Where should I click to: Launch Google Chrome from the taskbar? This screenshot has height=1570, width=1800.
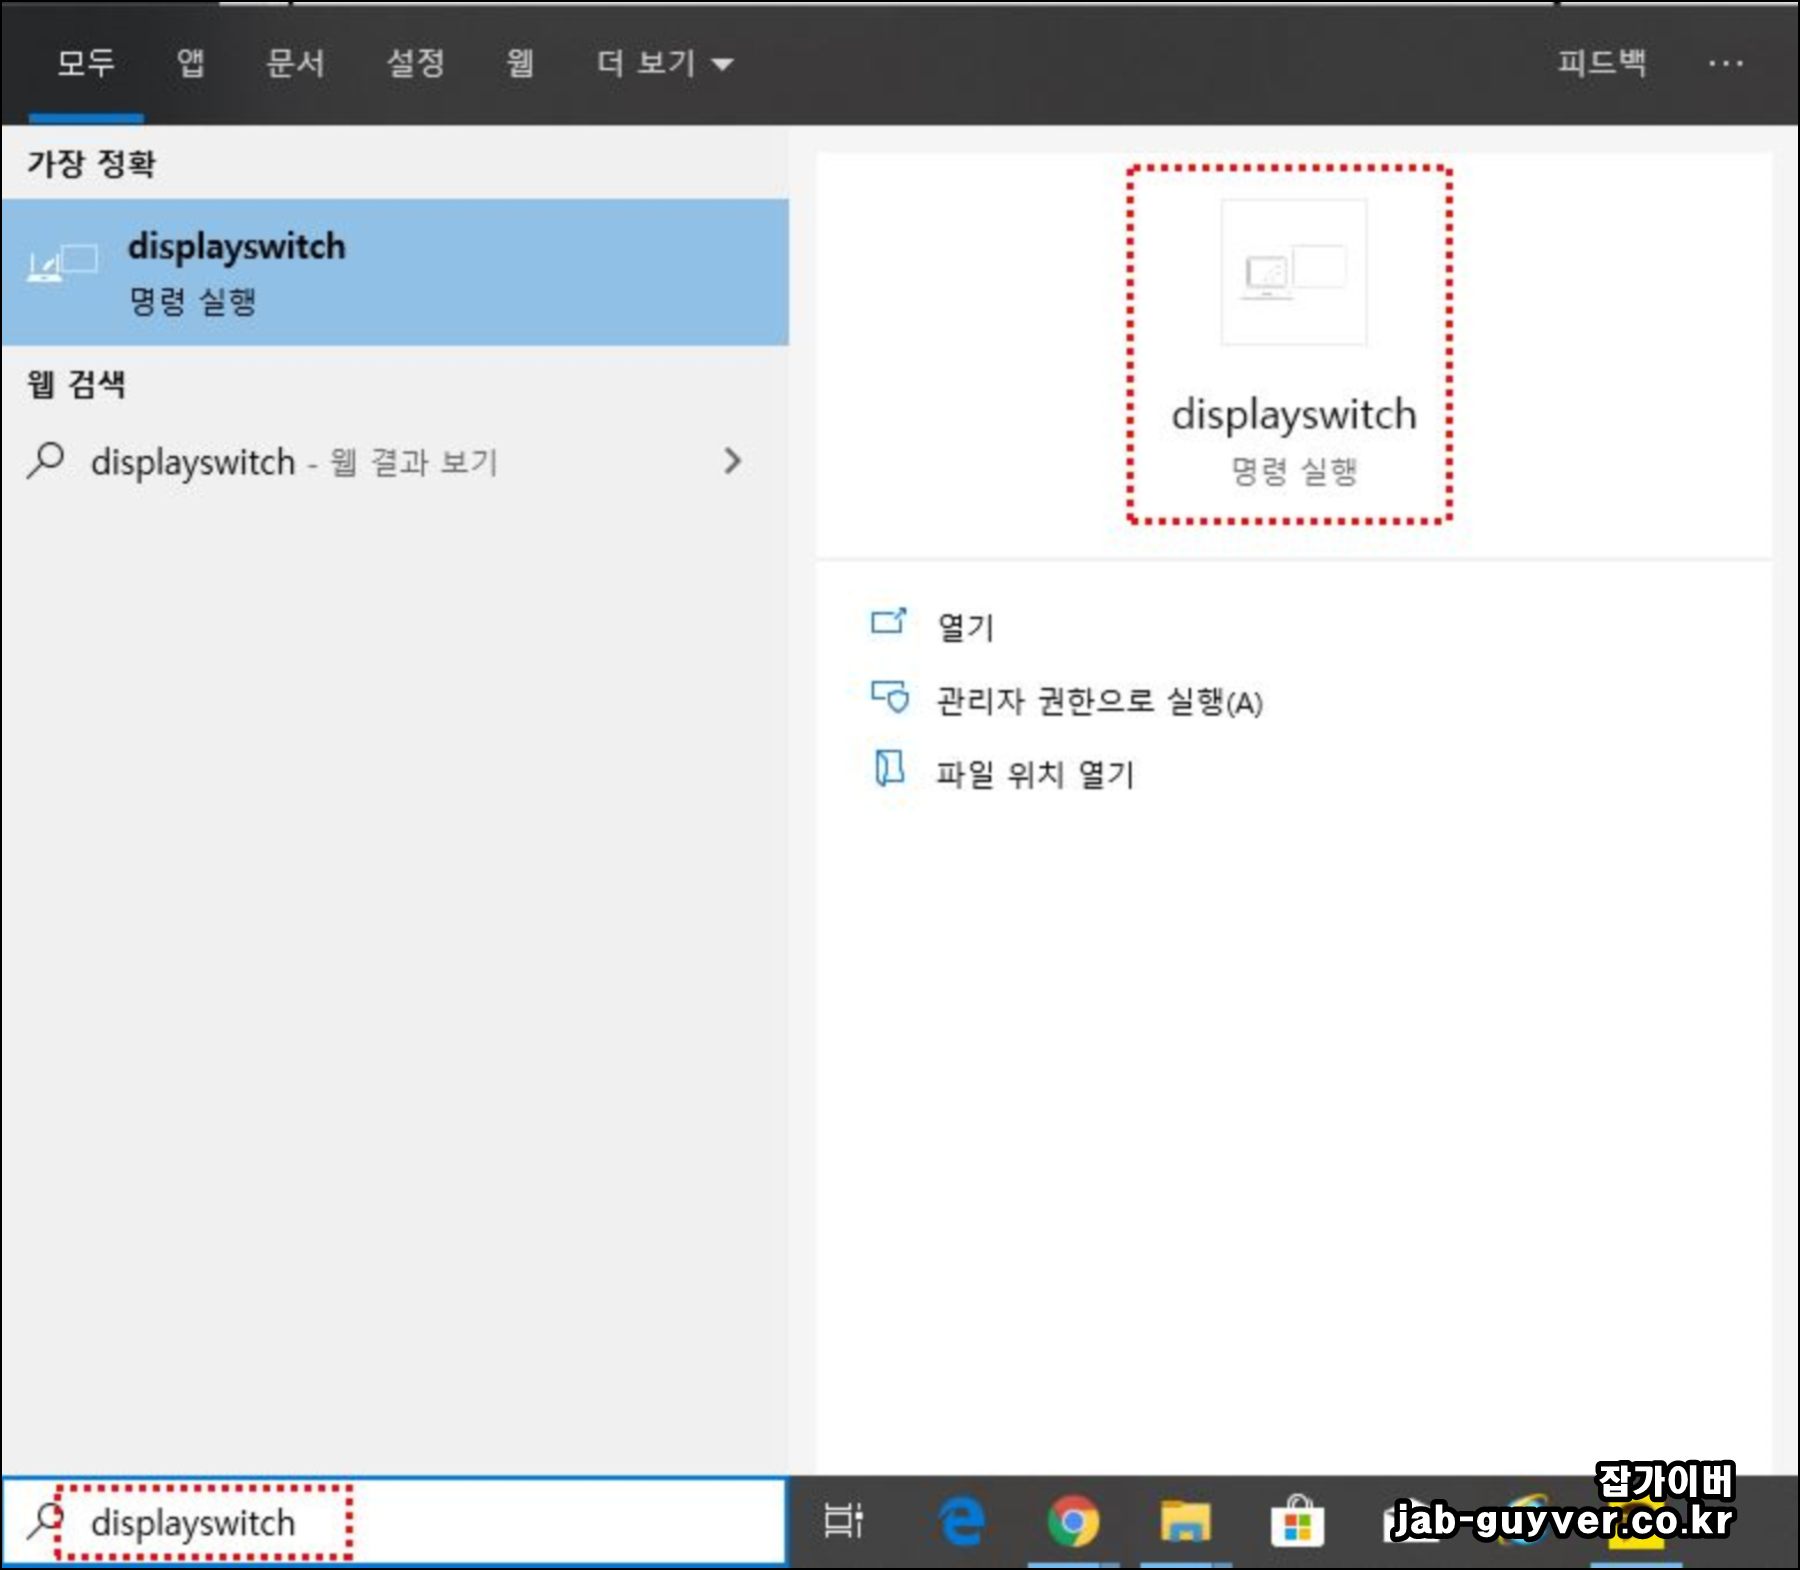(x=1073, y=1521)
